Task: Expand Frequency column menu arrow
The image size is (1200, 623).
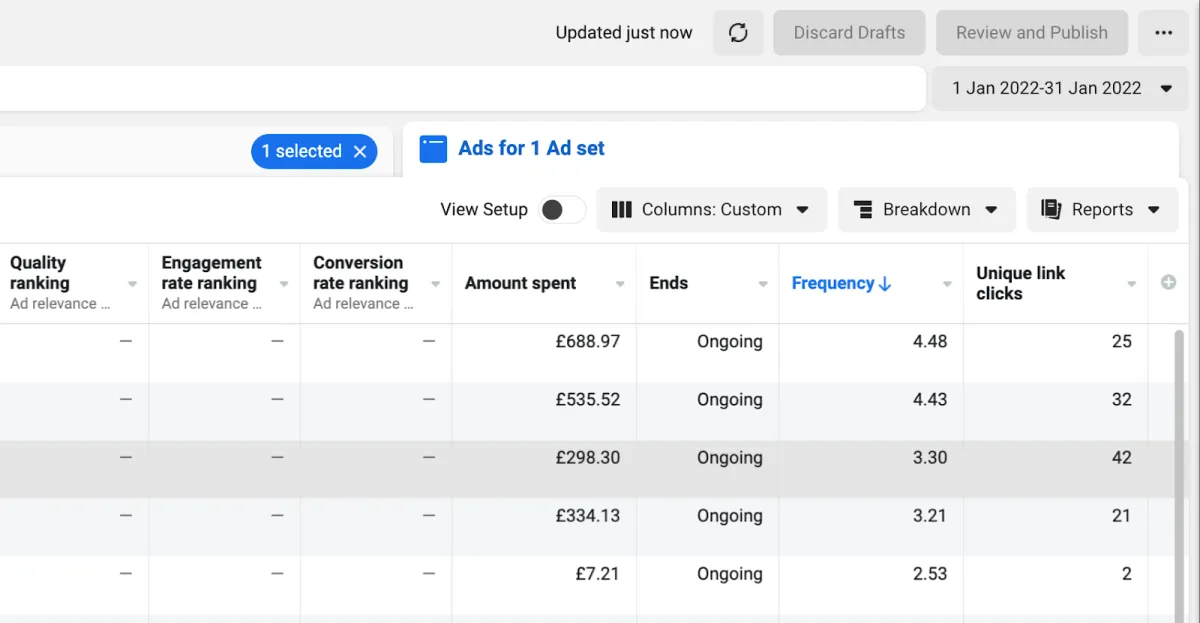Action: tap(947, 284)
